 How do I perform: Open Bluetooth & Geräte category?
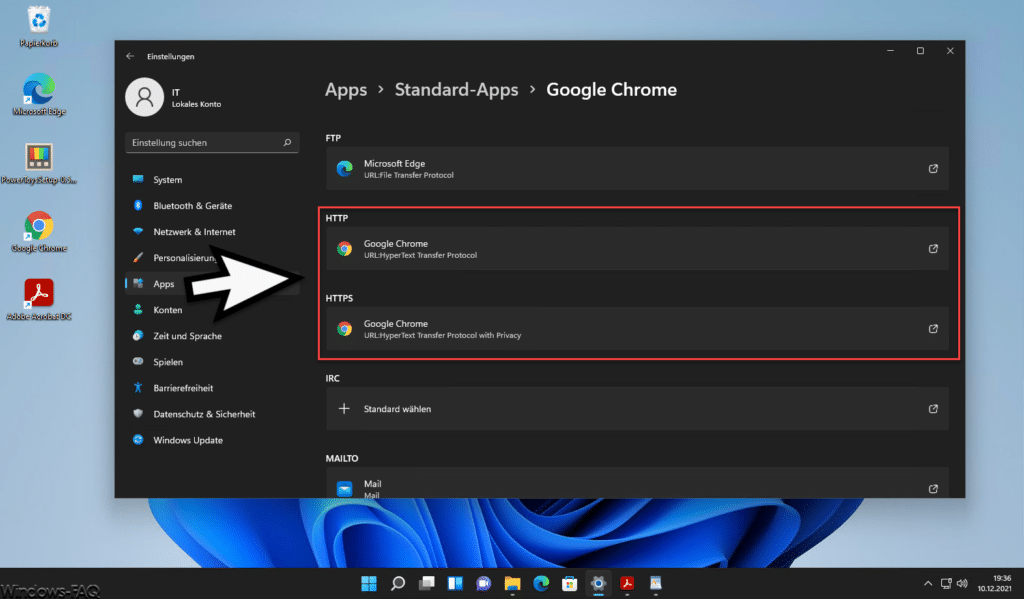click(212, 206)
